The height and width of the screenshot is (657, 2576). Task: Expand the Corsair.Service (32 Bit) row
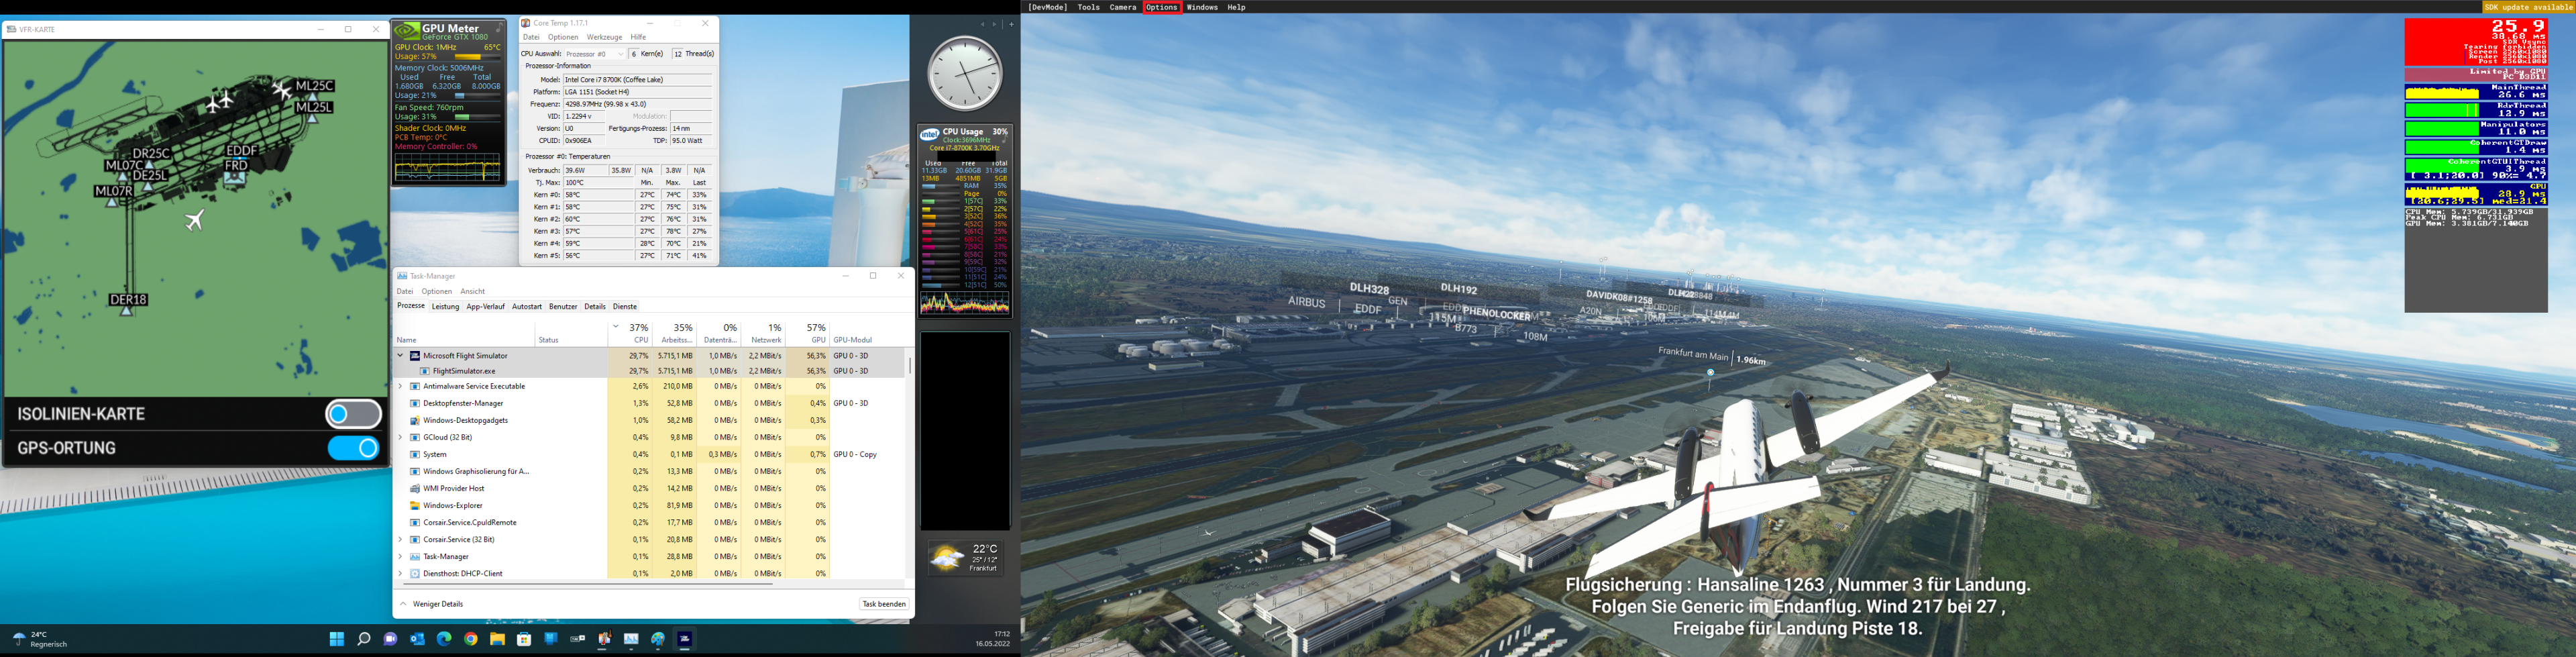click(401, 539)
